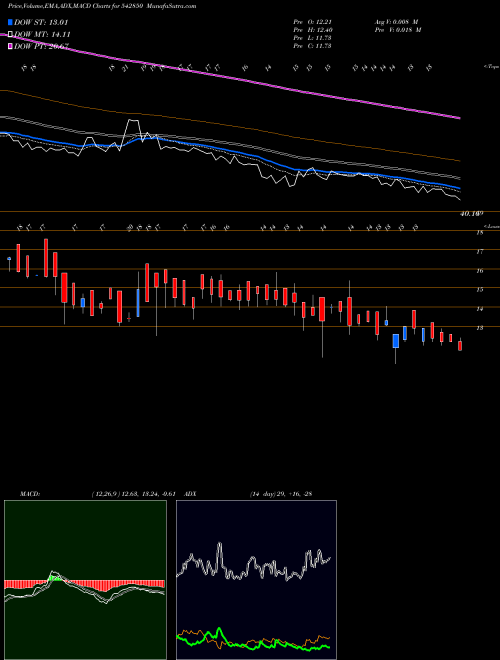Click the 40.149 price level label
500x660 pixels.
click(x=471, y=214)
